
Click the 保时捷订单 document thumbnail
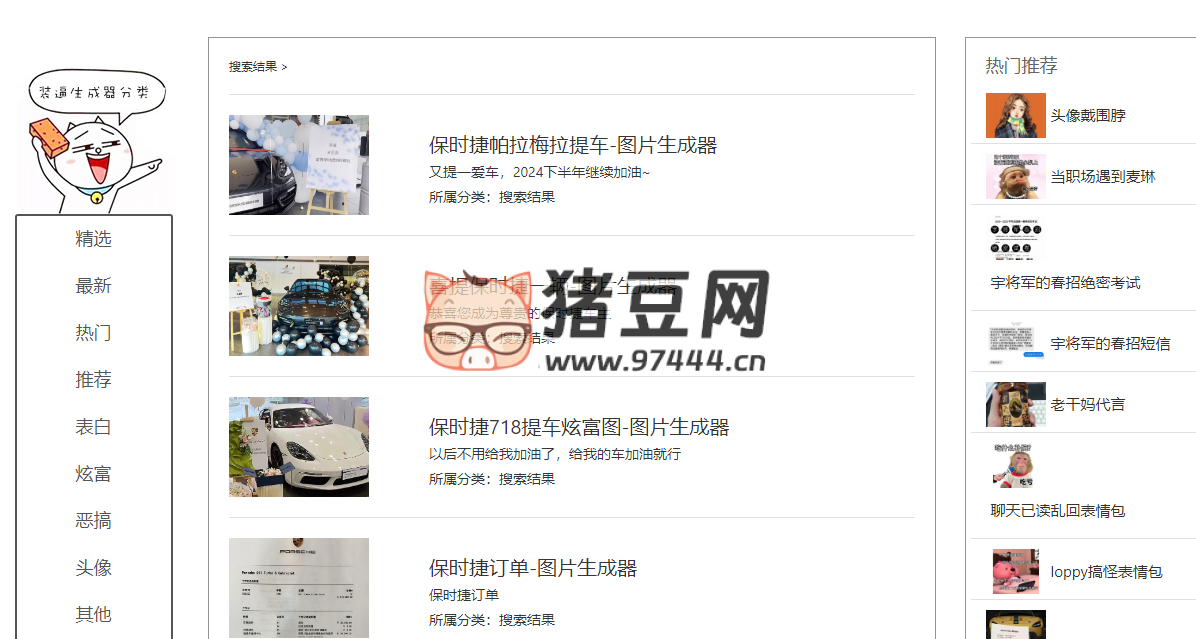[x=299, y=588]
